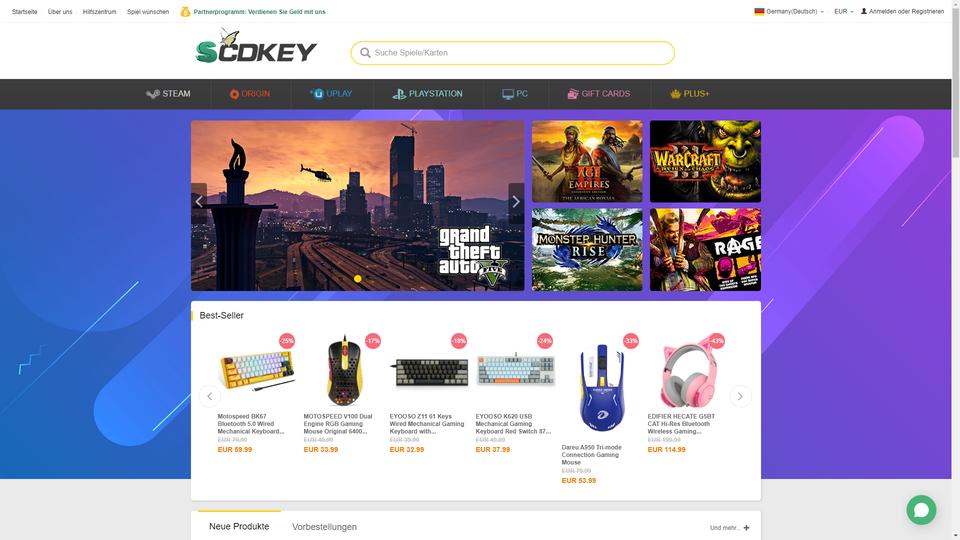Image resolution: width=960 pixels, height=540 pixels.
Task: Click Anmelden oder Registrieren link
Action: click(906, 11)
